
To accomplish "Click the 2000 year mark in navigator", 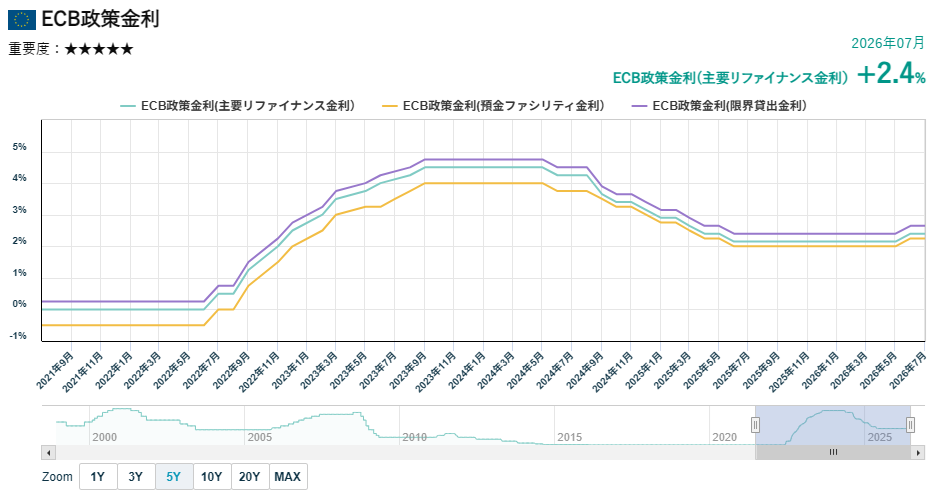I will coord(105,437).
